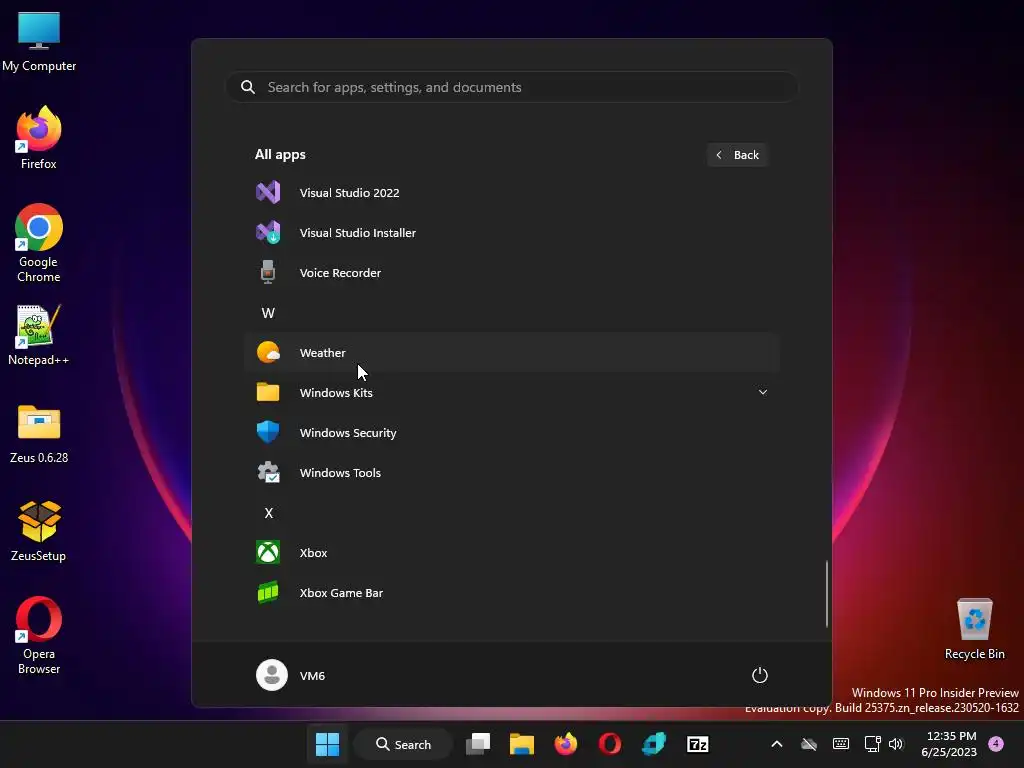Open clock and date 12:35 PM
The width and height of the screenshot is (1024, 768).
tap(949, 744)
